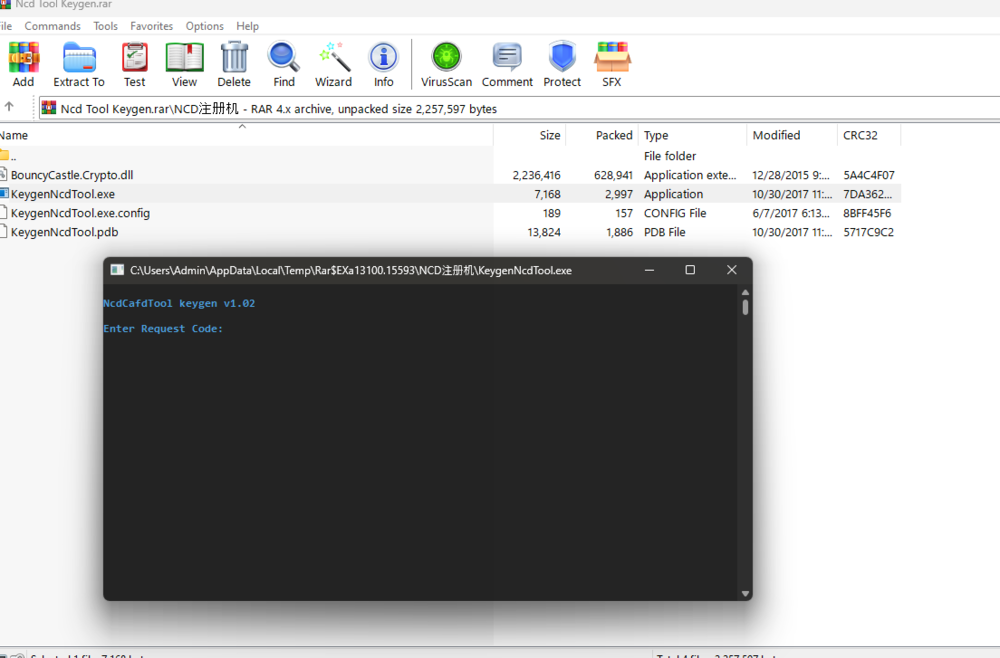The image size is (1000, 658).
Task: Open the Add to archive dialog
Action: [23, 60]
